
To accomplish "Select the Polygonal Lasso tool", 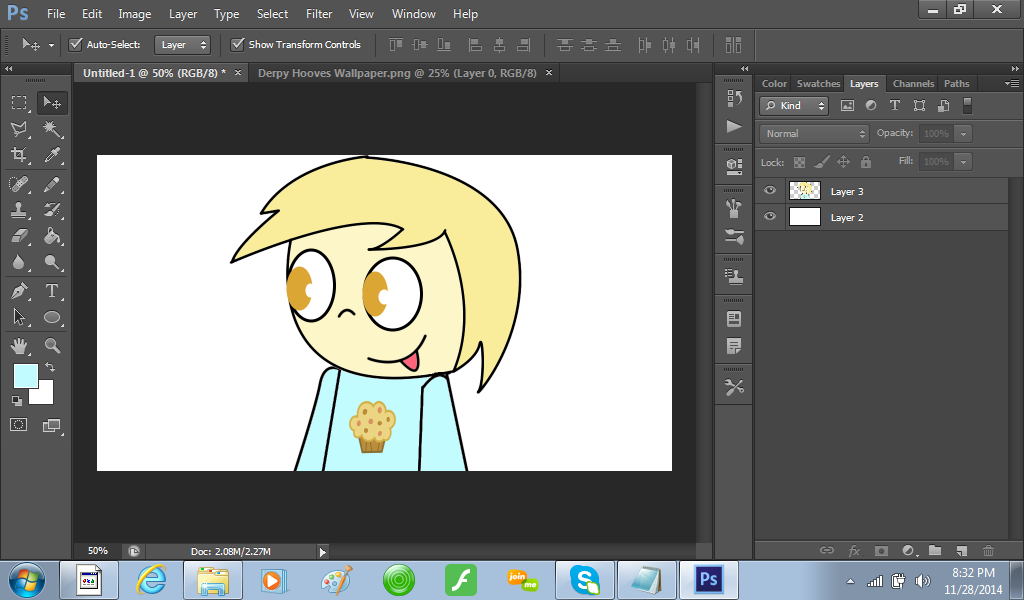I will [x=19, y=129].
